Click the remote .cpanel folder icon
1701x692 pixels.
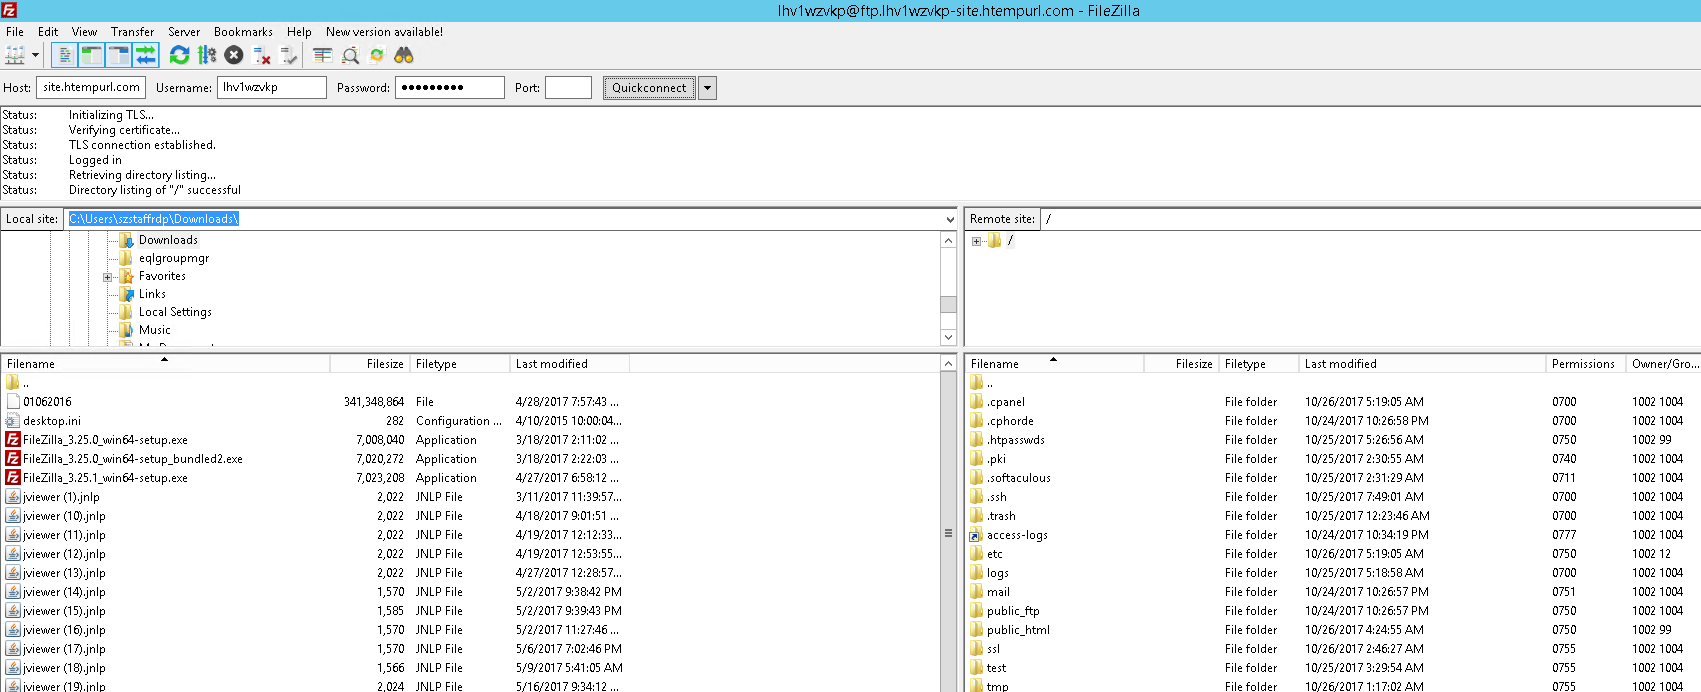(977, 402)
